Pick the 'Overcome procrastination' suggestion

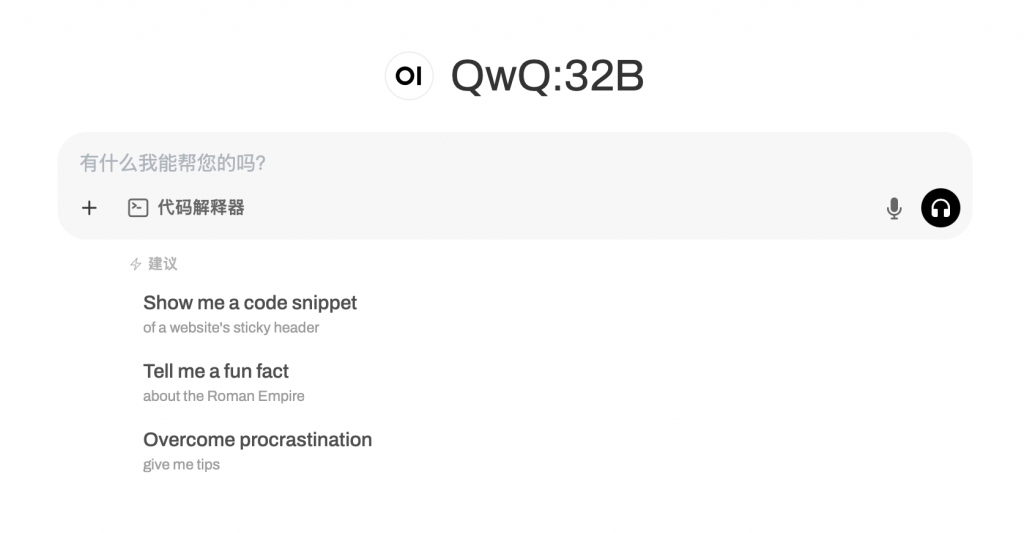click(258, 440)
